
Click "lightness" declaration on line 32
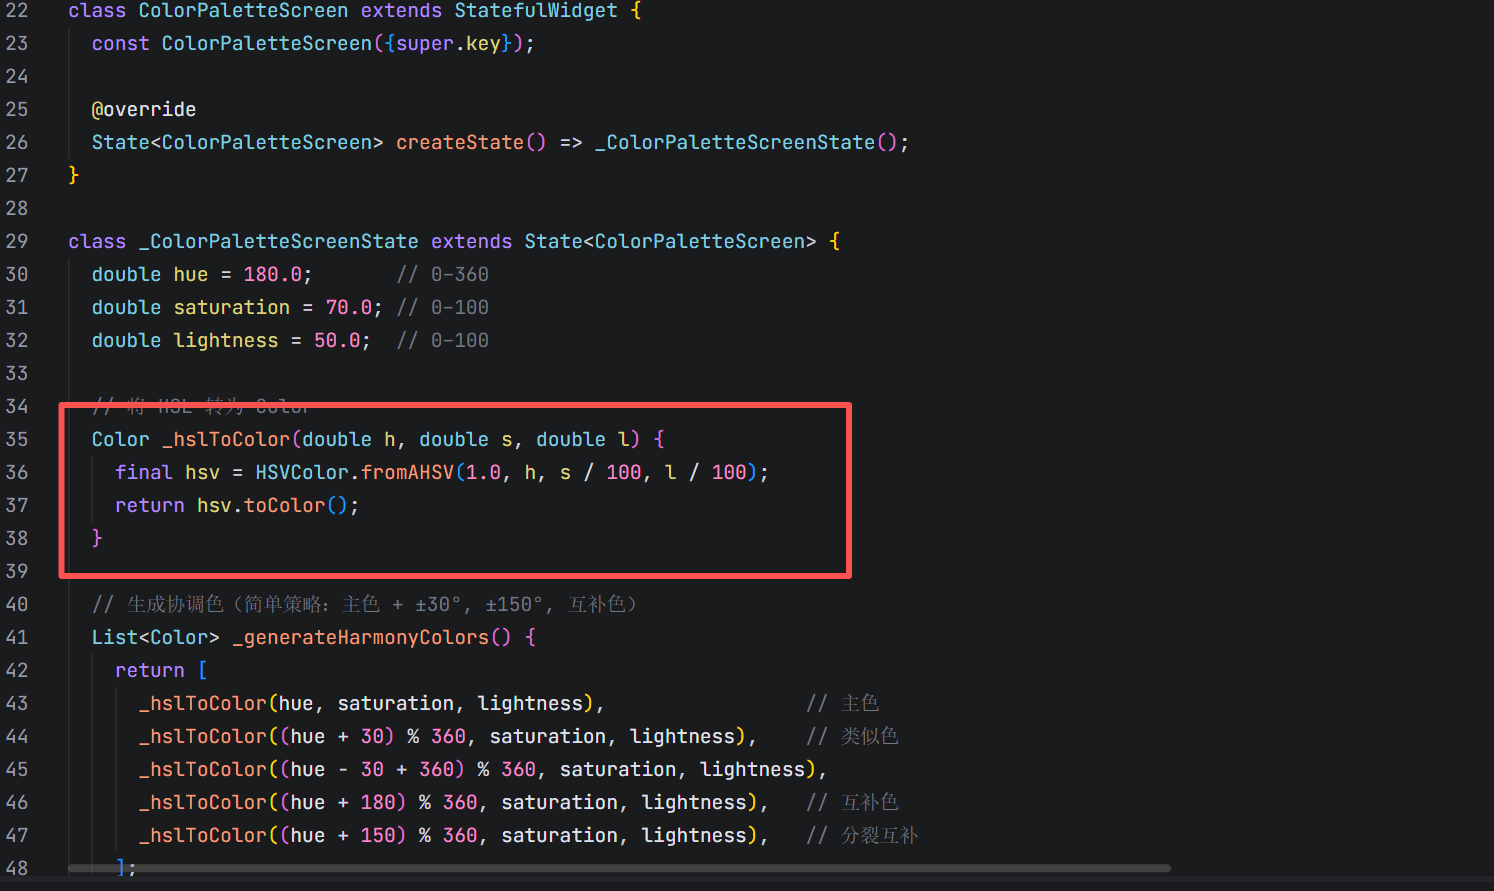point(226,340)
